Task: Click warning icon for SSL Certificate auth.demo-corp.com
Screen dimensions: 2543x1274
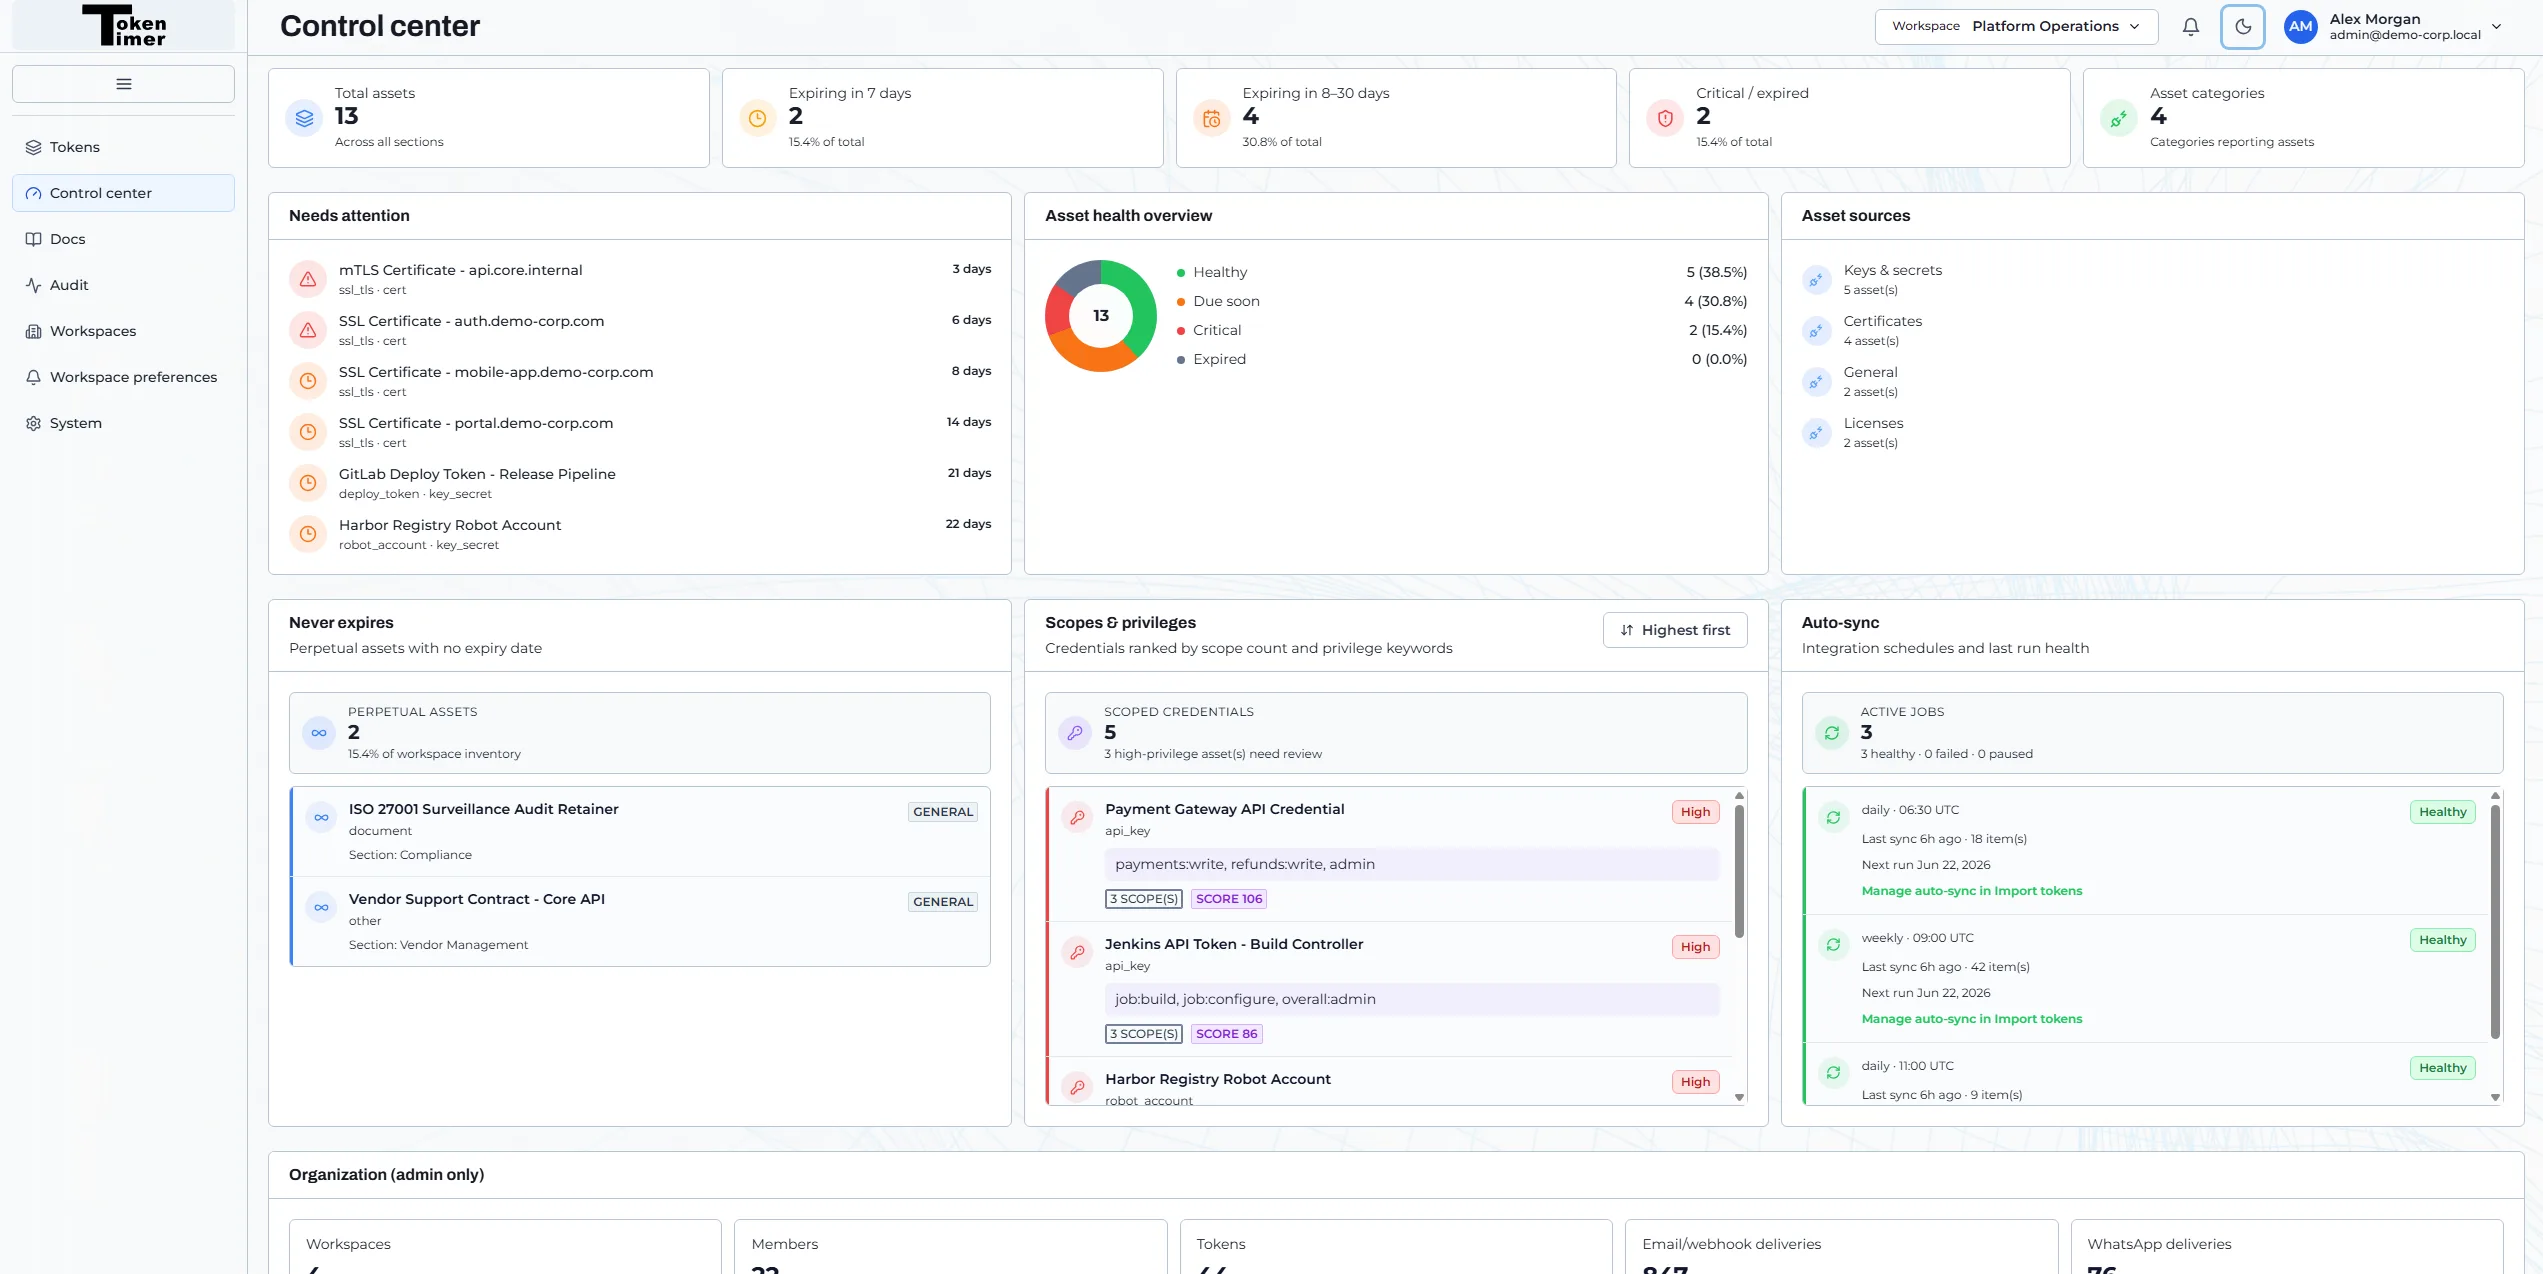Action: (308, 330)
